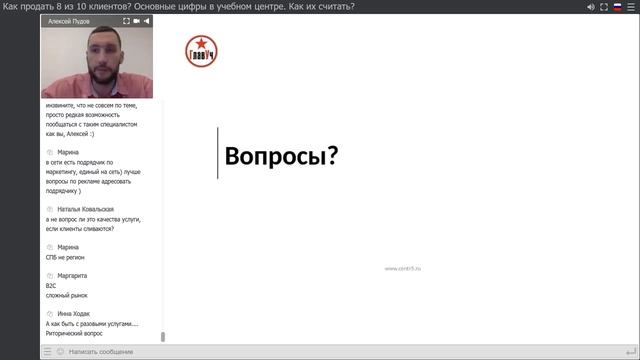Select name Наталья Ковальская in chat

(x=86, y=209)
